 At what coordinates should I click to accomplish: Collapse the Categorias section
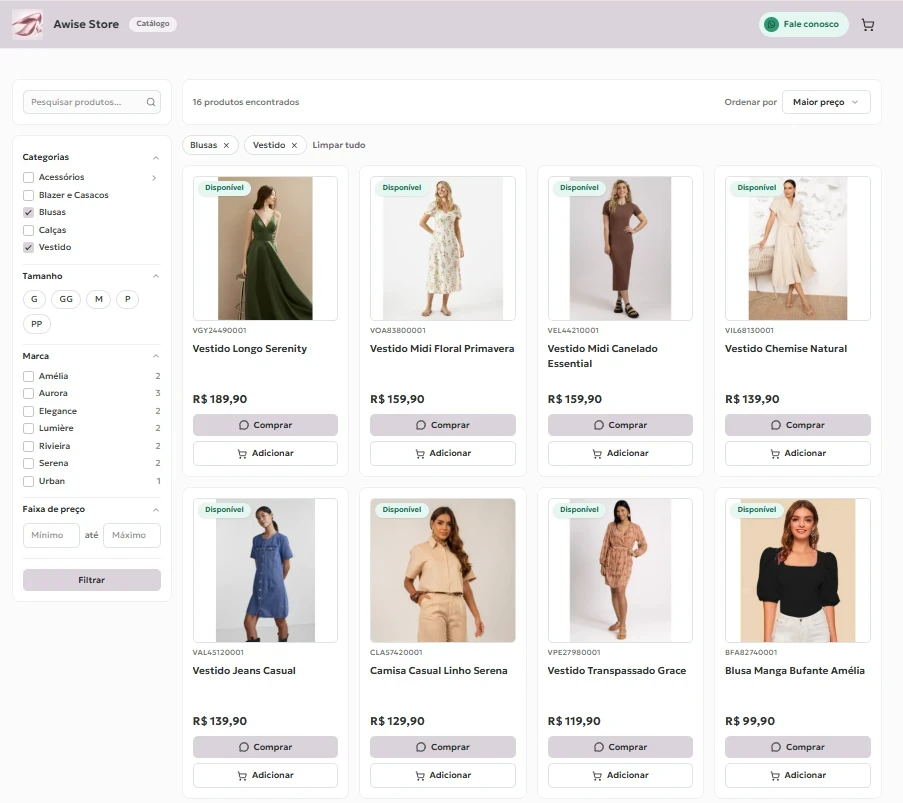click(x=155, y=158)
